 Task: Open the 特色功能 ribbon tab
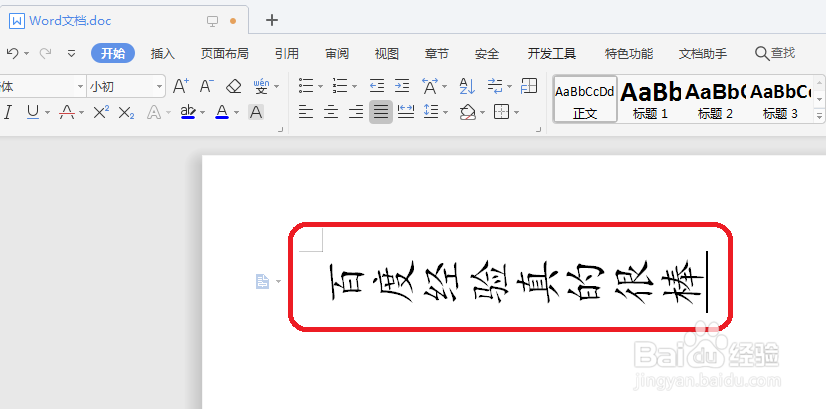tap(629, 54)
